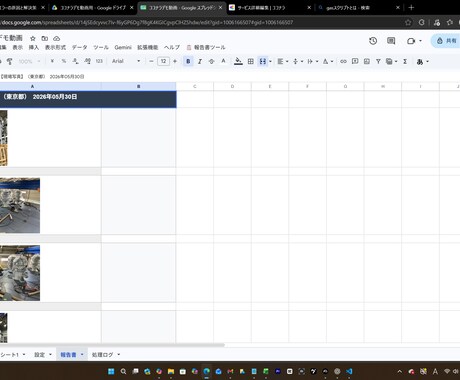
Task: Select column C header
Action: click(x=195, y=86)
